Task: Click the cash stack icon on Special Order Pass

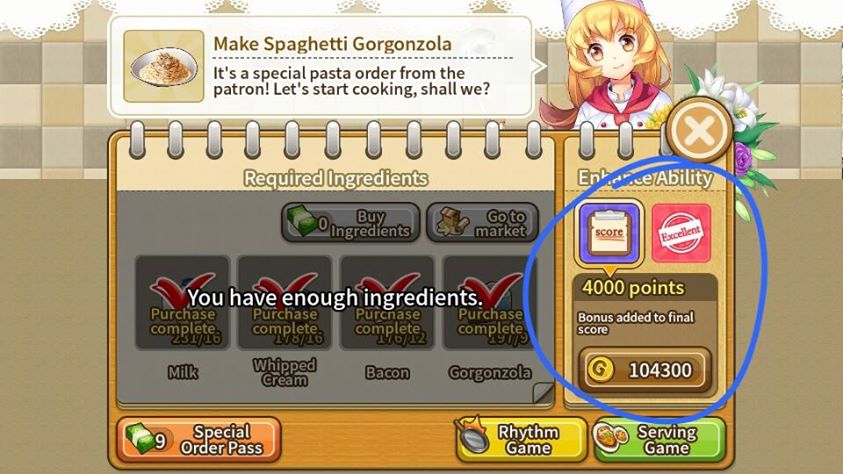Action: [x=140, y=437]
